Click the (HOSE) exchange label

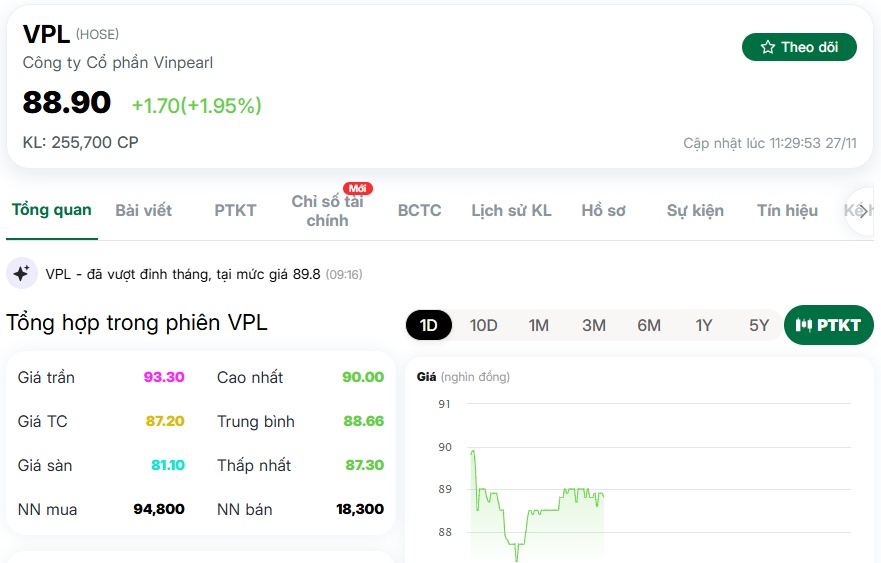pyautogui.click(x=97, y=35)
